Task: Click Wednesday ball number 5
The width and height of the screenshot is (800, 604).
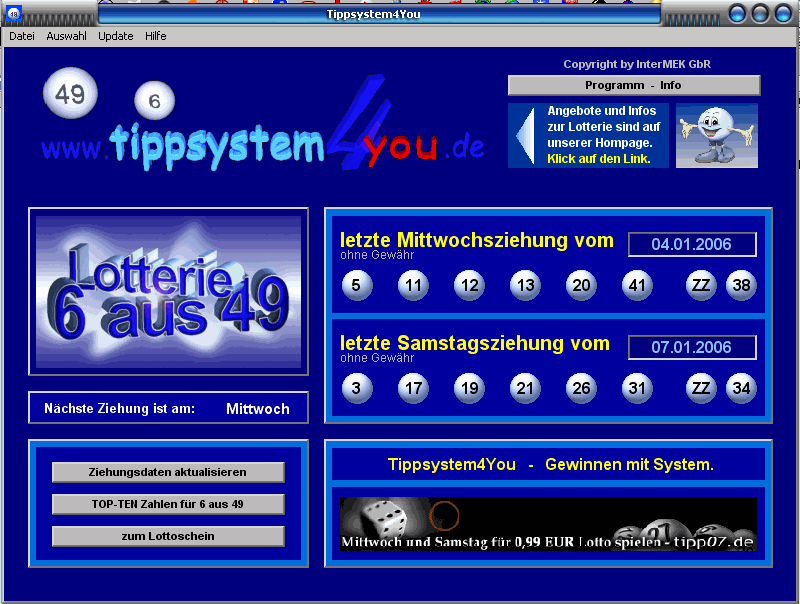Action: (357, 285)
